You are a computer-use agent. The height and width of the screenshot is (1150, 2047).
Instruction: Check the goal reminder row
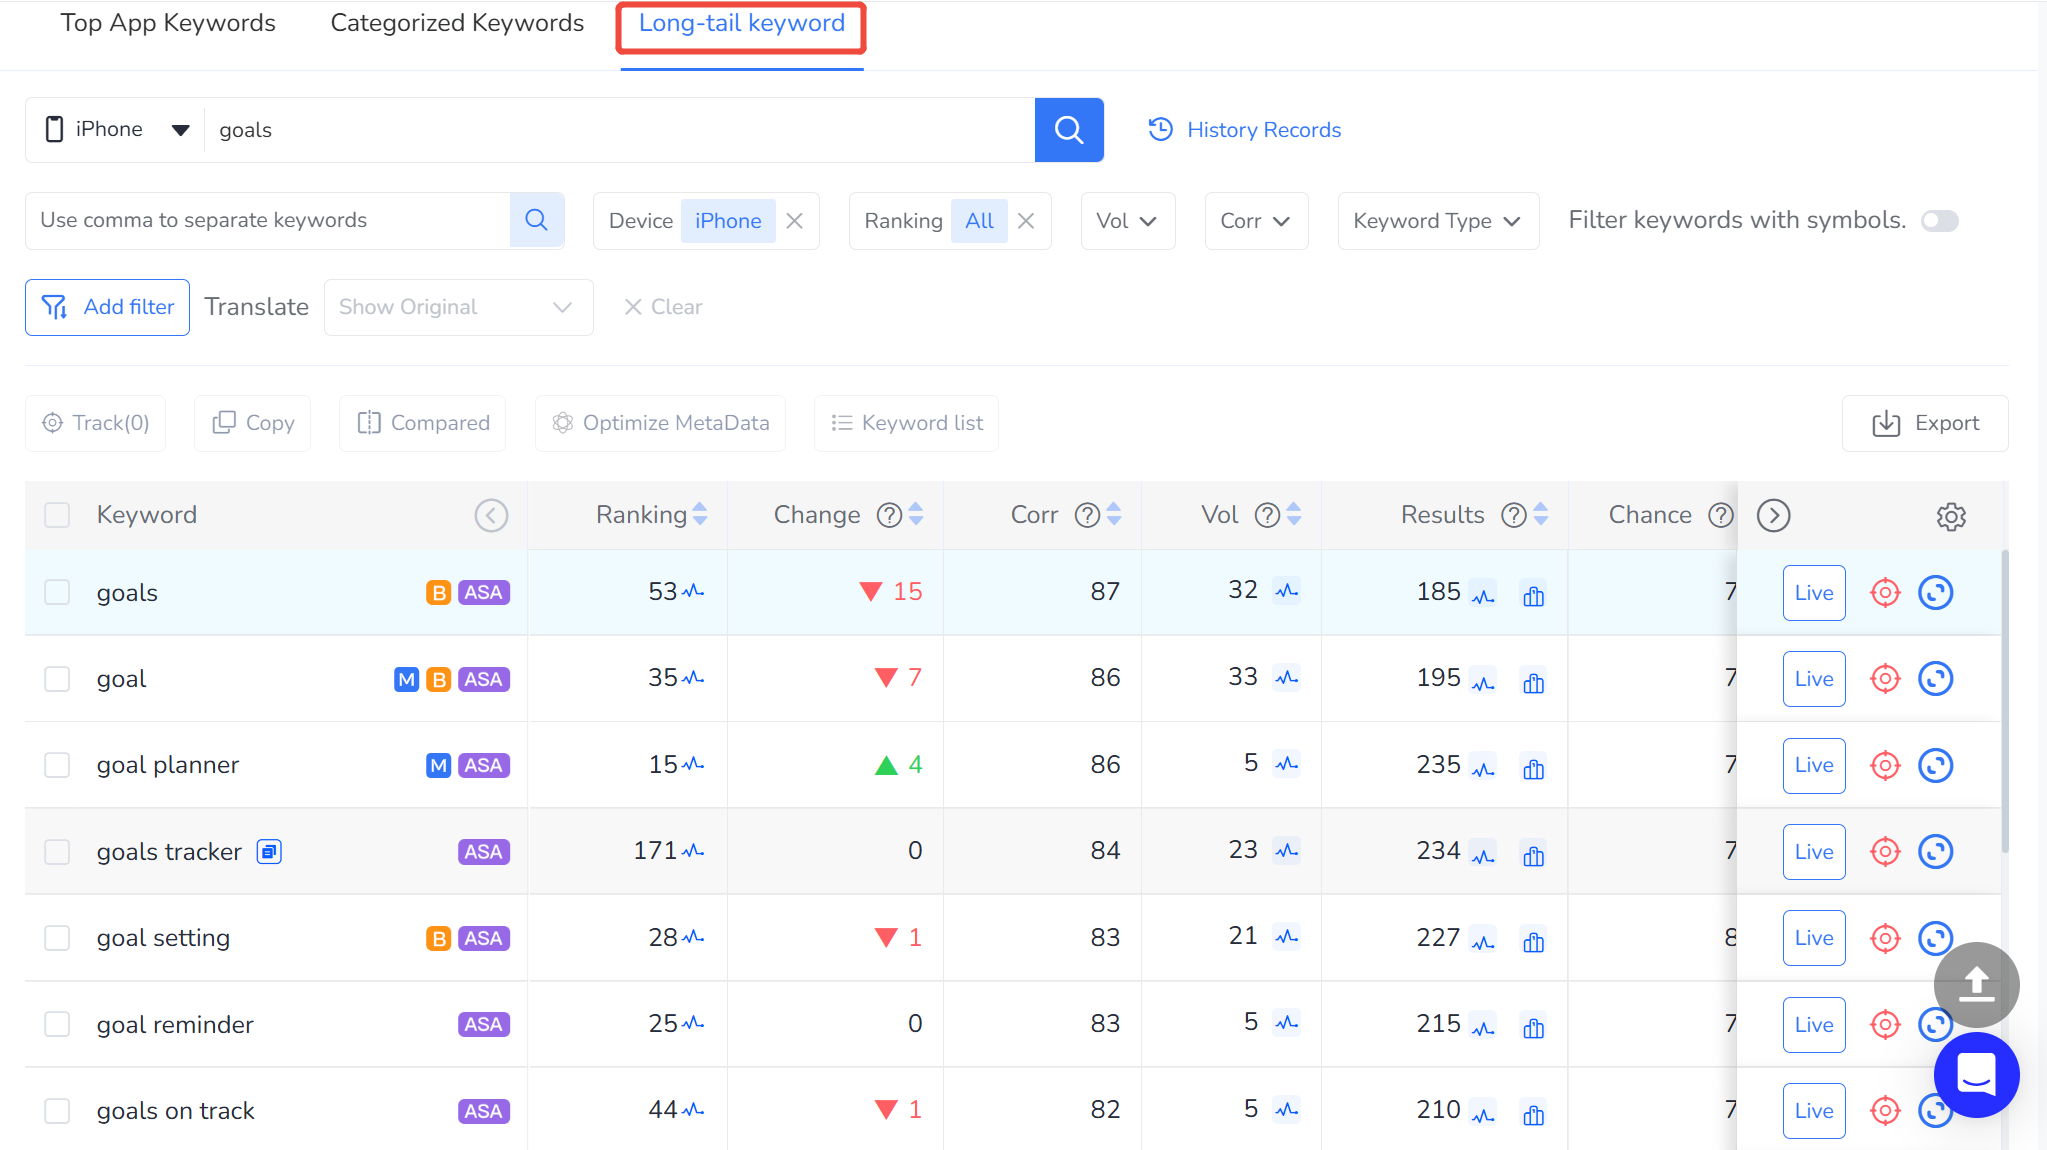pyautogui.click(x=57, y=1024)
